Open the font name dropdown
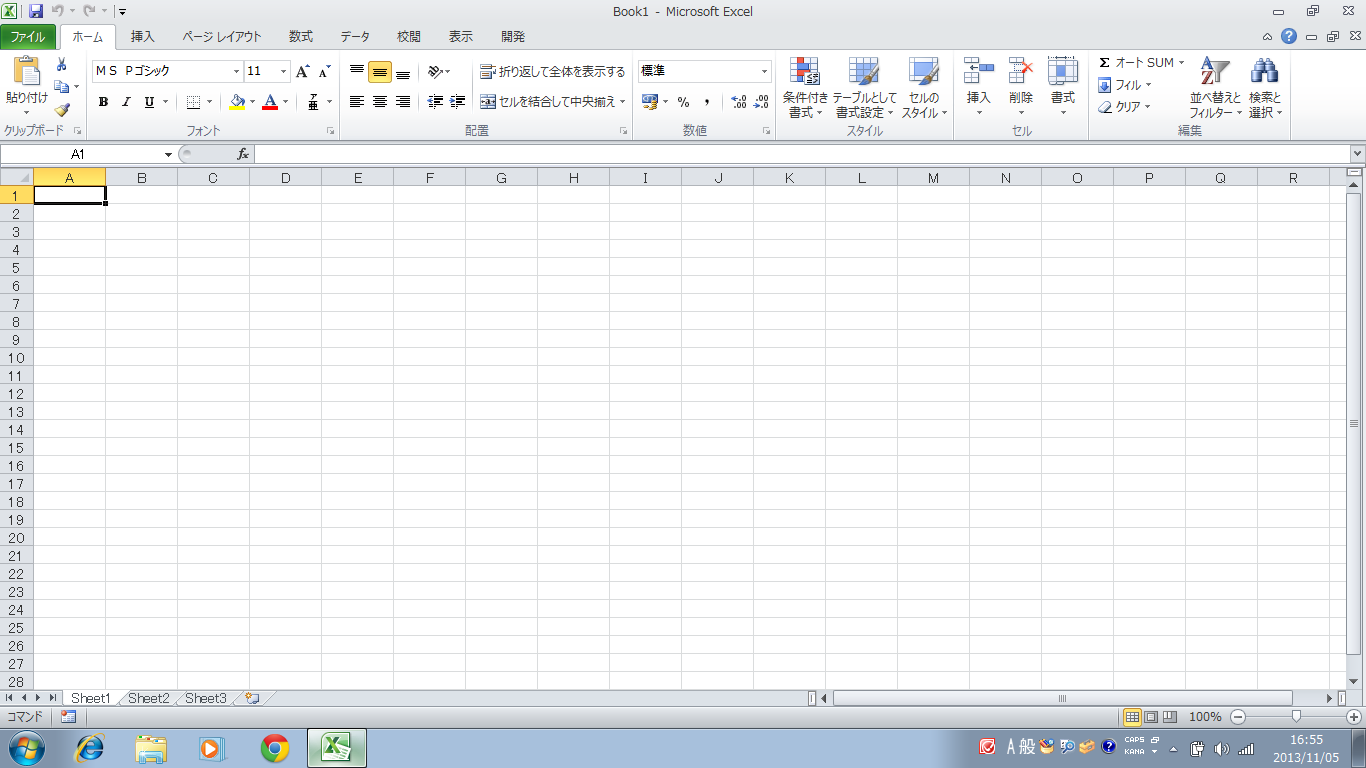 [x=237, y=72]
